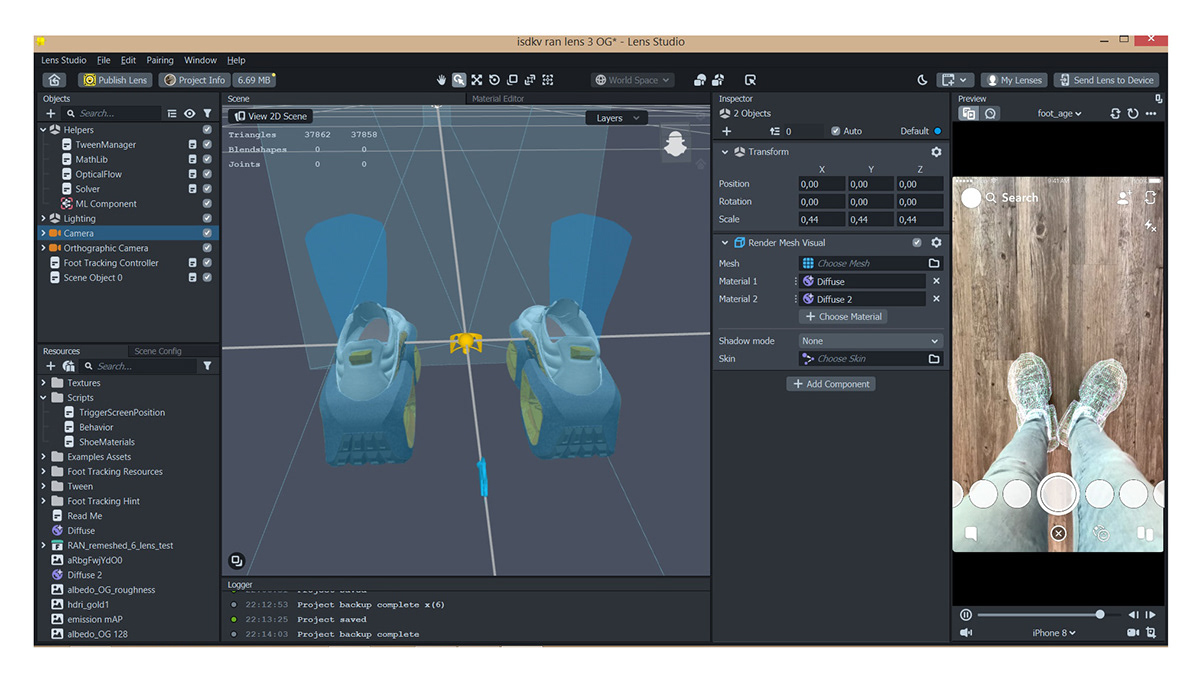Open the foot_age preview dropdown
The image size is (1200, 681).
click(1058, 113)
